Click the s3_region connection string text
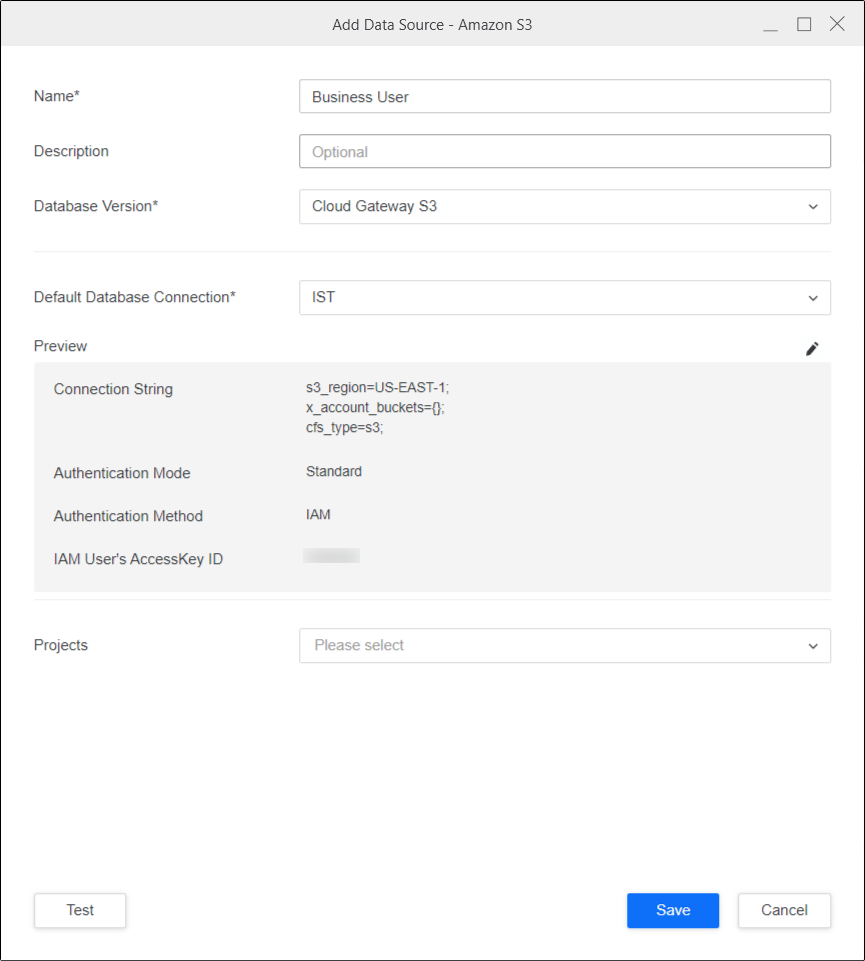The width and height of the screenshot is (865, 961). point(377,389)
